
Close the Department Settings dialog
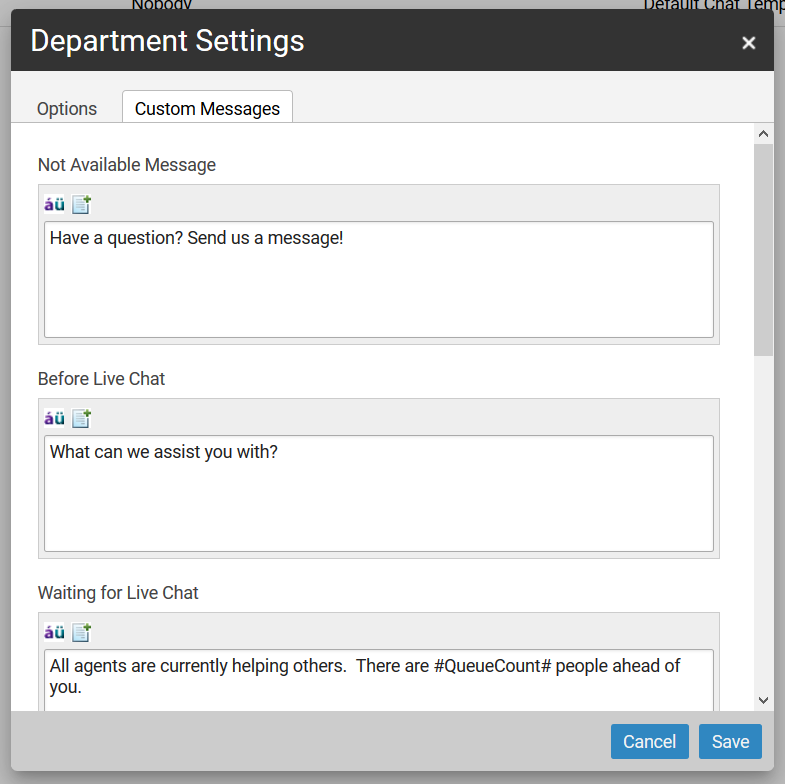click(x=748, y=43)
